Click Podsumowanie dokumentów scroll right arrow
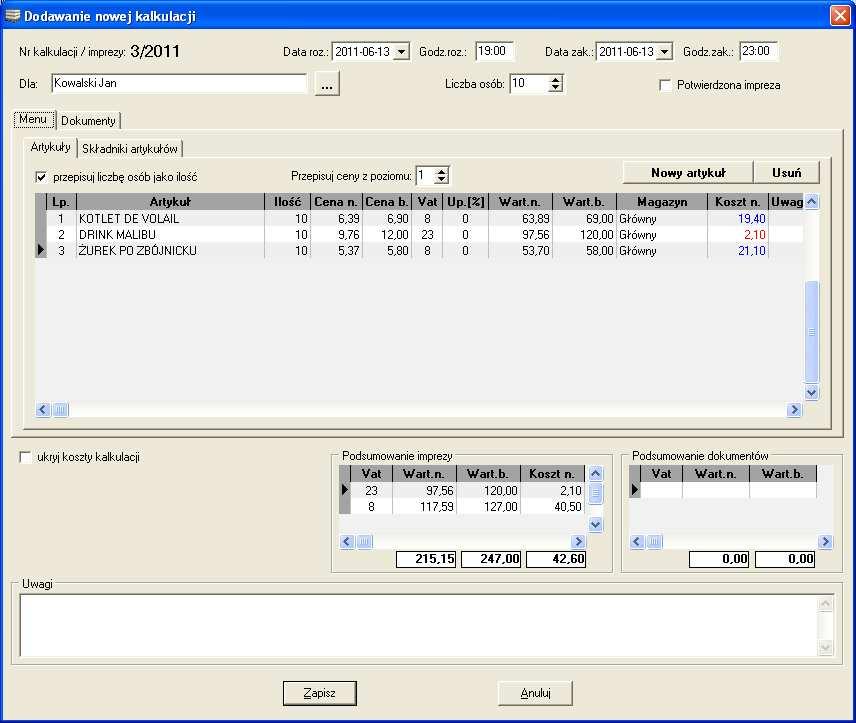The width and height of the screenshot is (856, 723). pyautogui.click(x=825, y=542)
